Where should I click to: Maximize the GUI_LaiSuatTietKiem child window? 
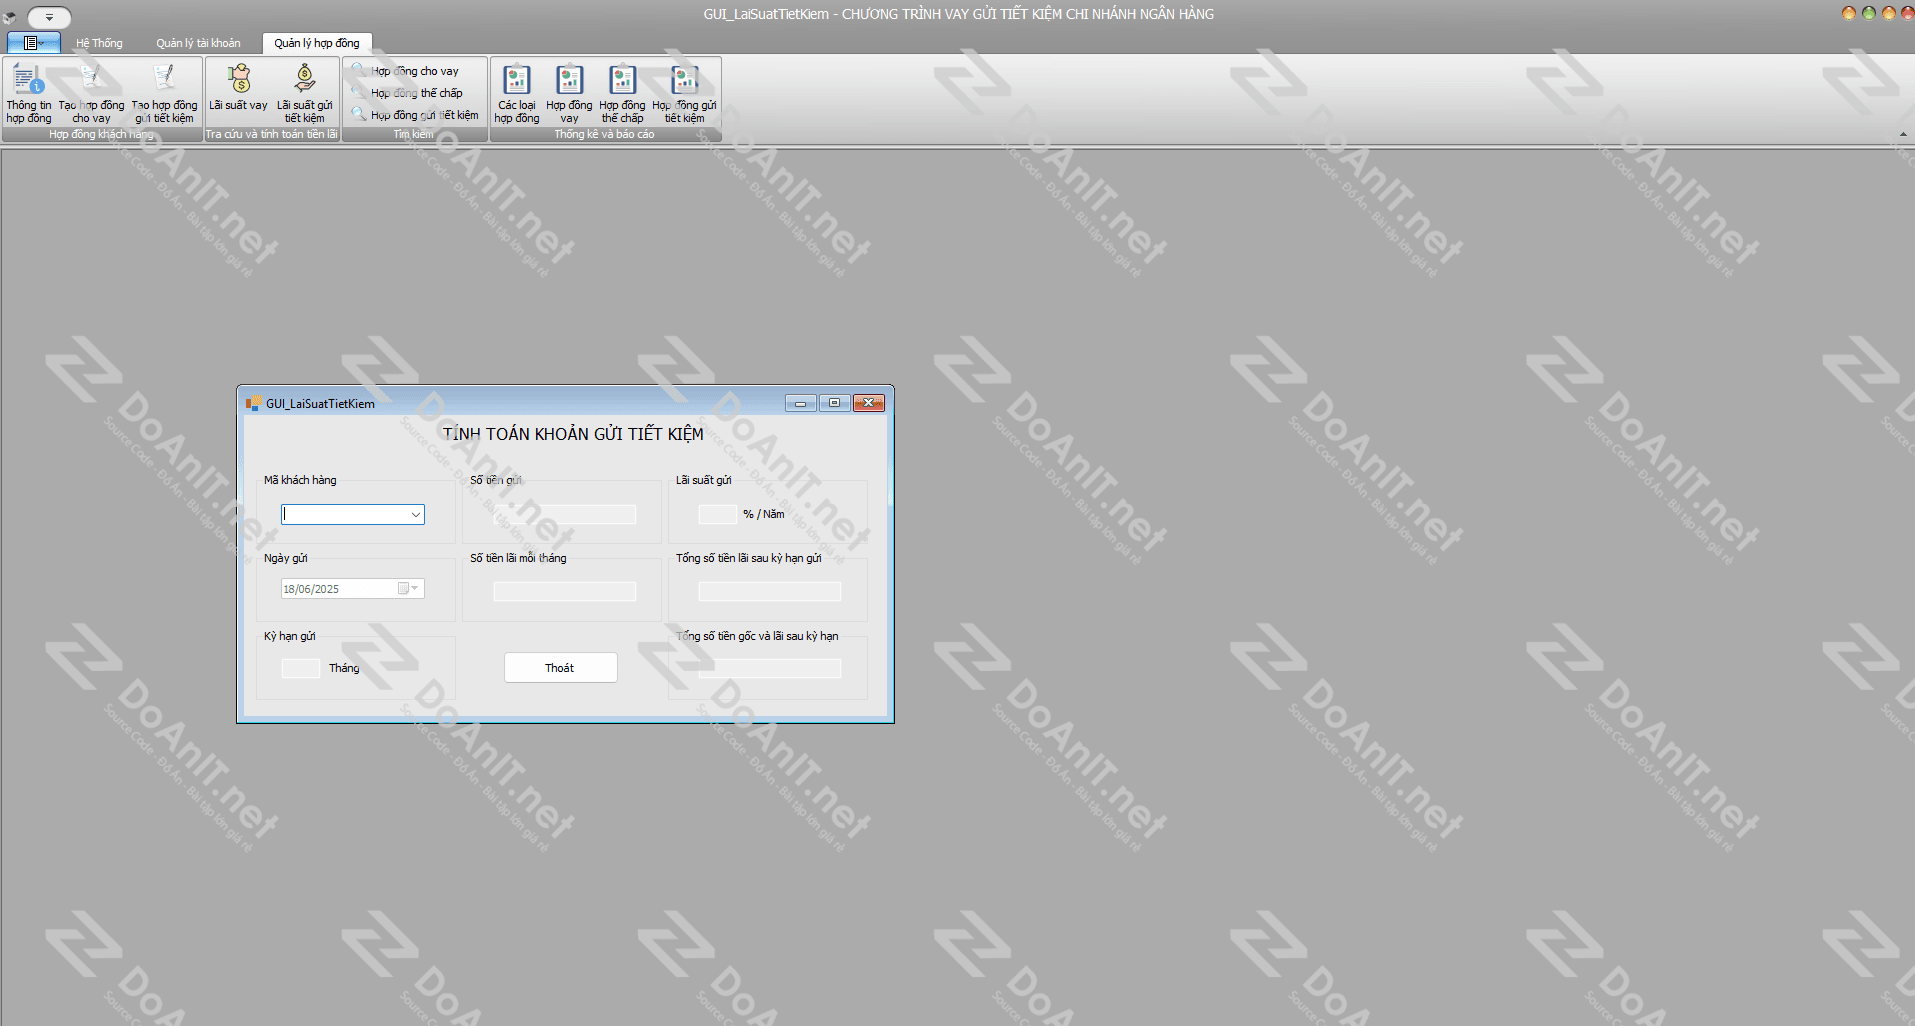pyautogui.click(x=834, y=403)
